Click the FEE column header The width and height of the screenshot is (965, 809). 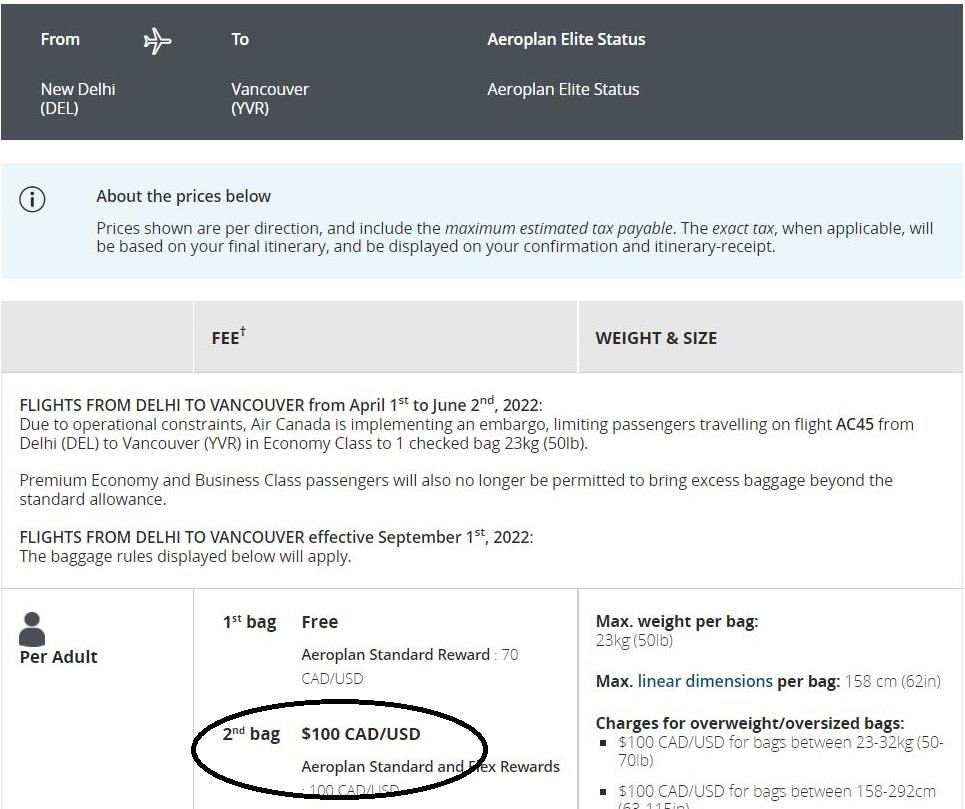point(227,338)
